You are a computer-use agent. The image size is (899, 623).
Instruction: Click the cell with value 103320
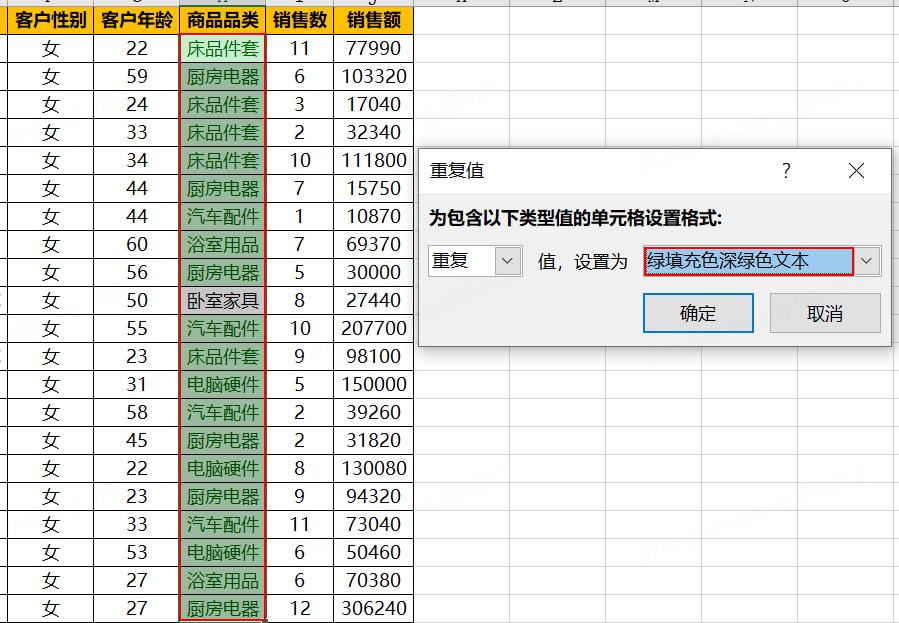coord(373,76)
